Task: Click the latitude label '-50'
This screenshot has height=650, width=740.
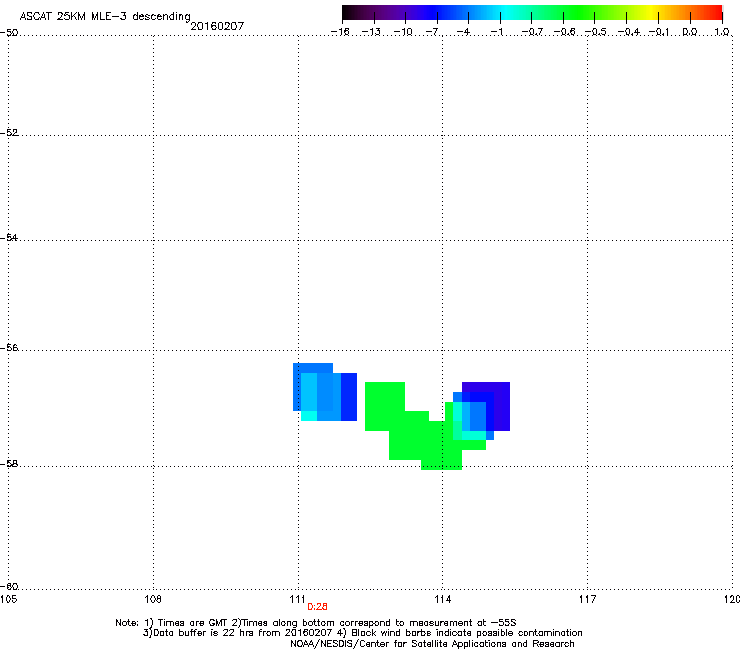Action: point(9,32)
